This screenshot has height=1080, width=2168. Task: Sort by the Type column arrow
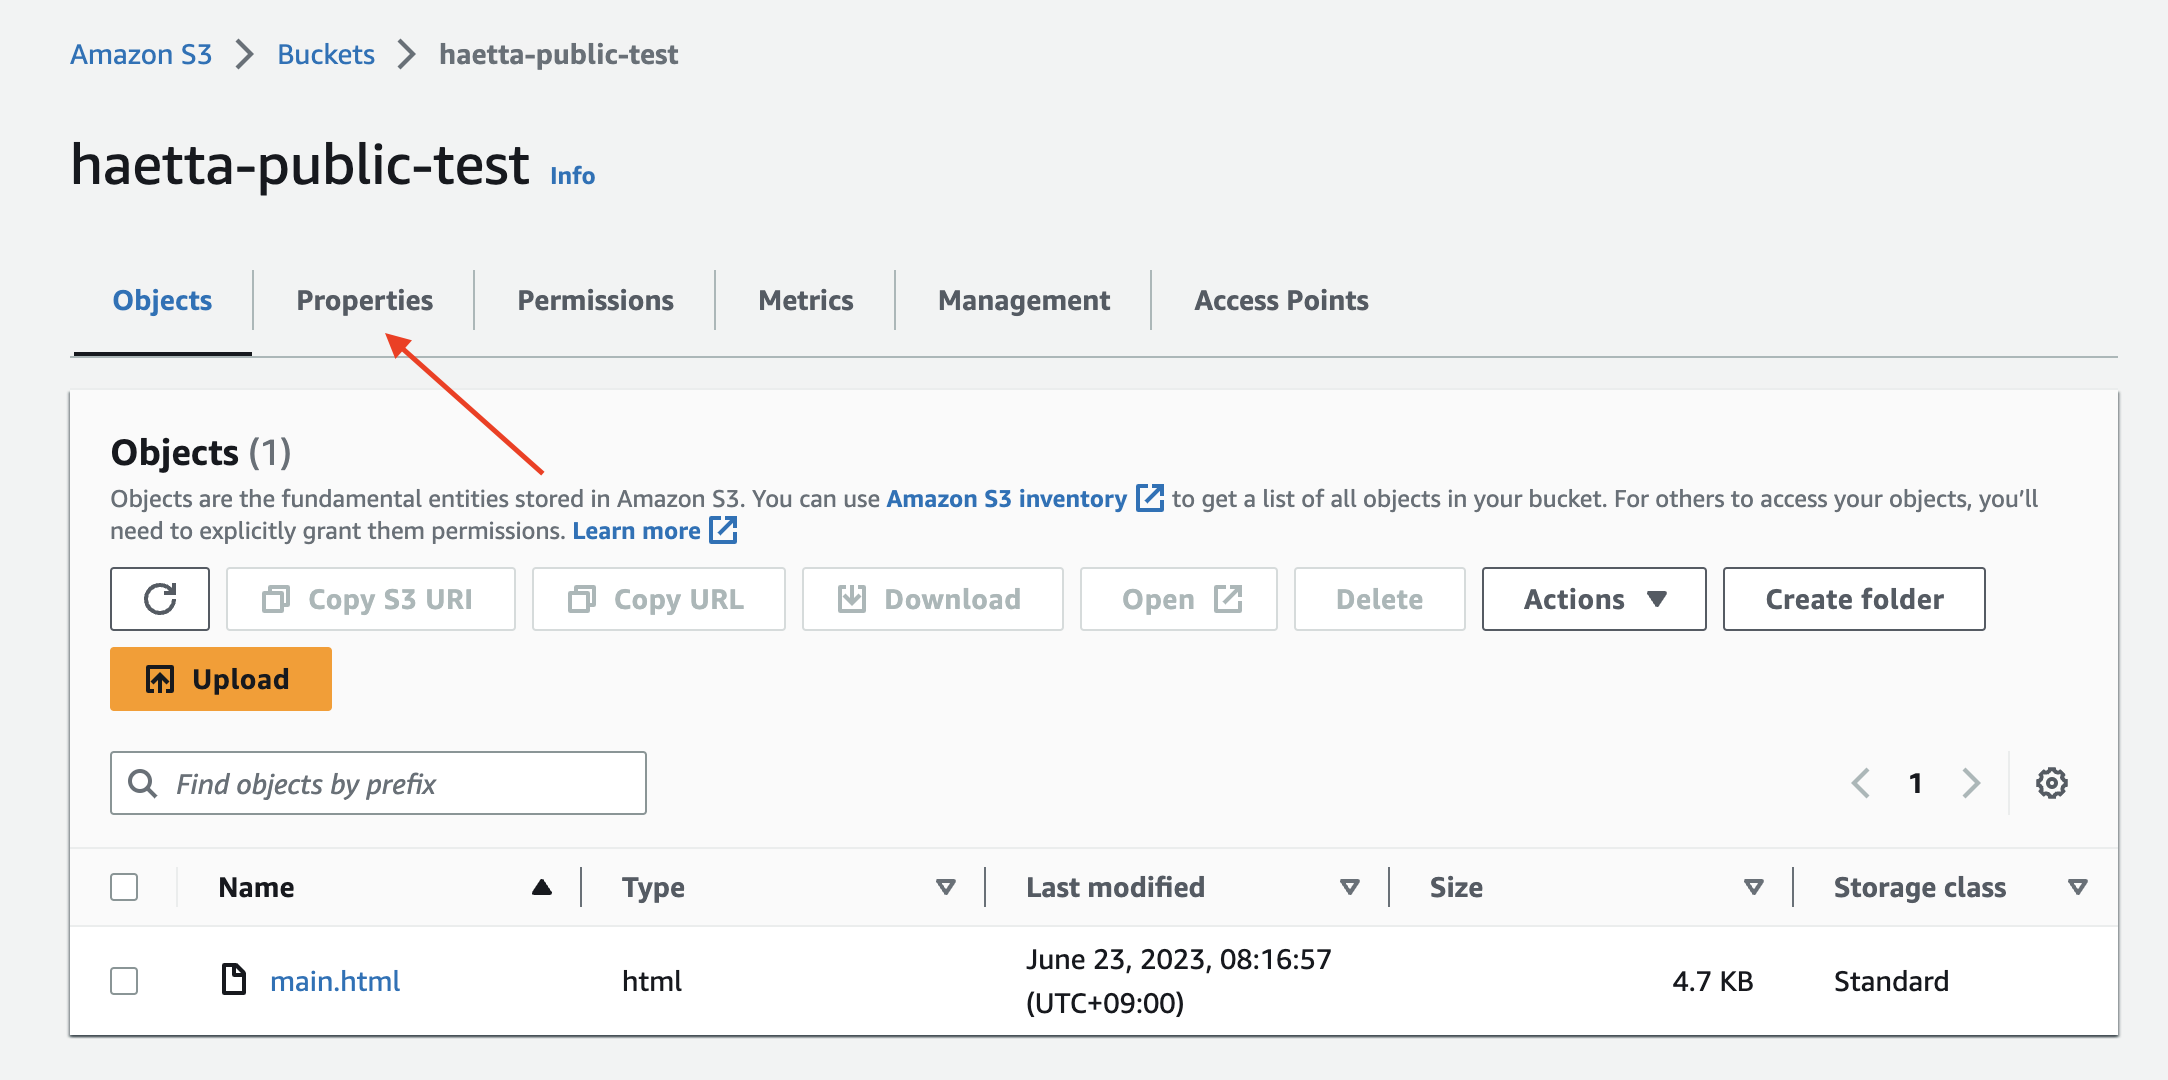coord(945,887)
